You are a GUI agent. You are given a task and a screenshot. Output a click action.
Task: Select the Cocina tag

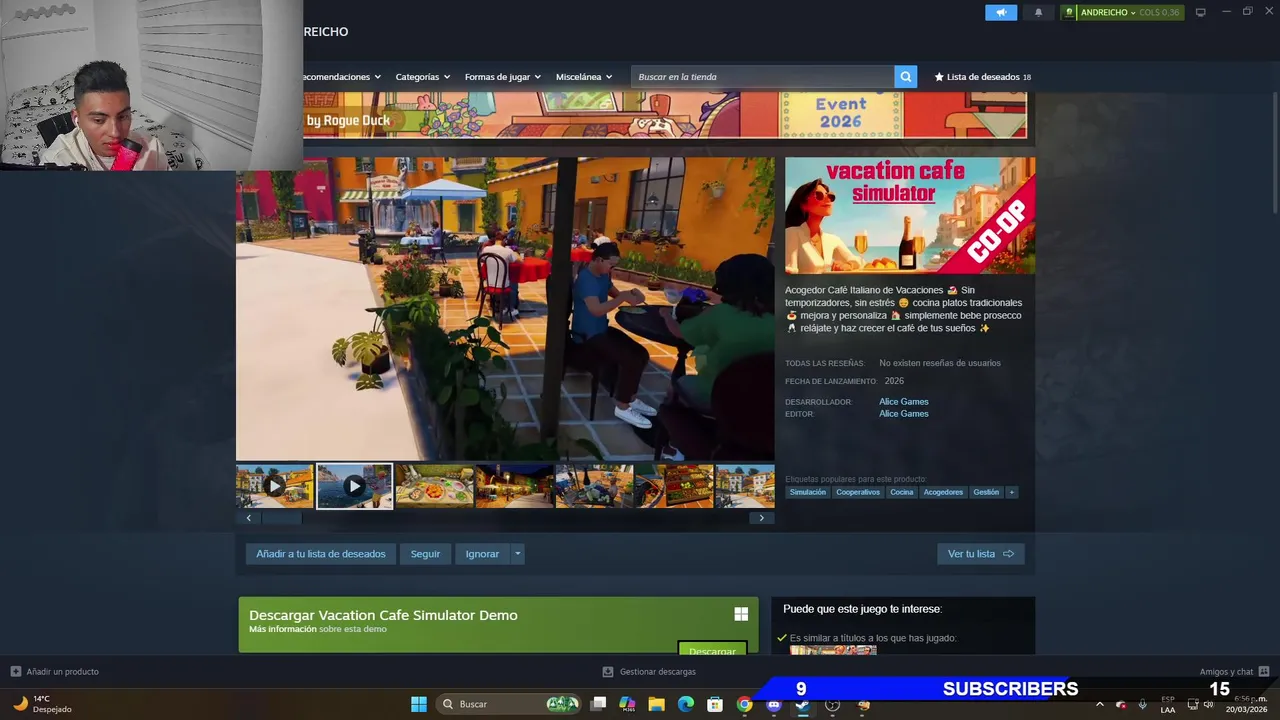pos(902,492)
